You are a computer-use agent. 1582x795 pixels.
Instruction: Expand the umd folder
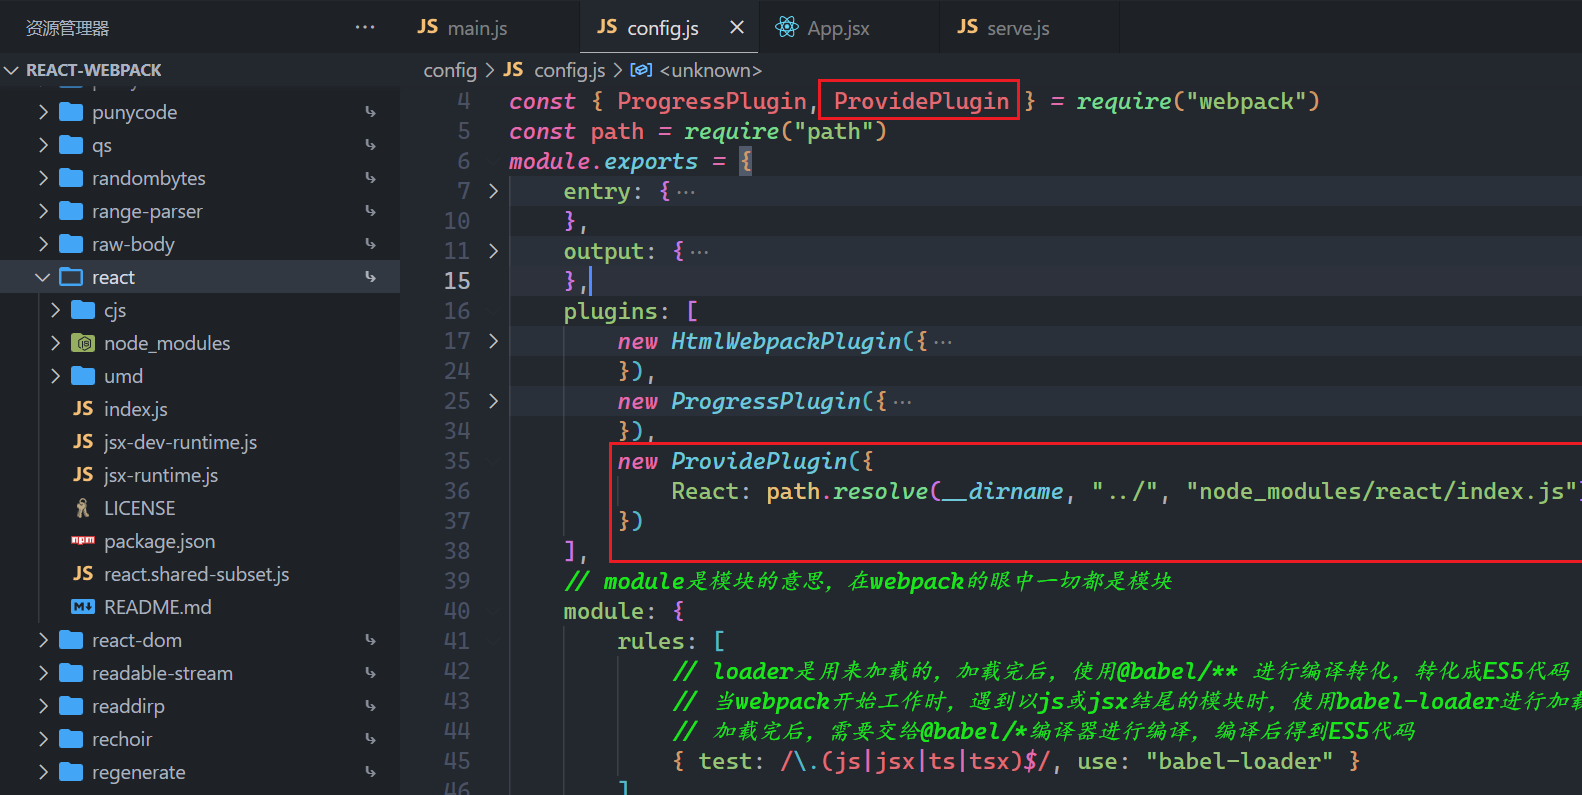point(55,376)
